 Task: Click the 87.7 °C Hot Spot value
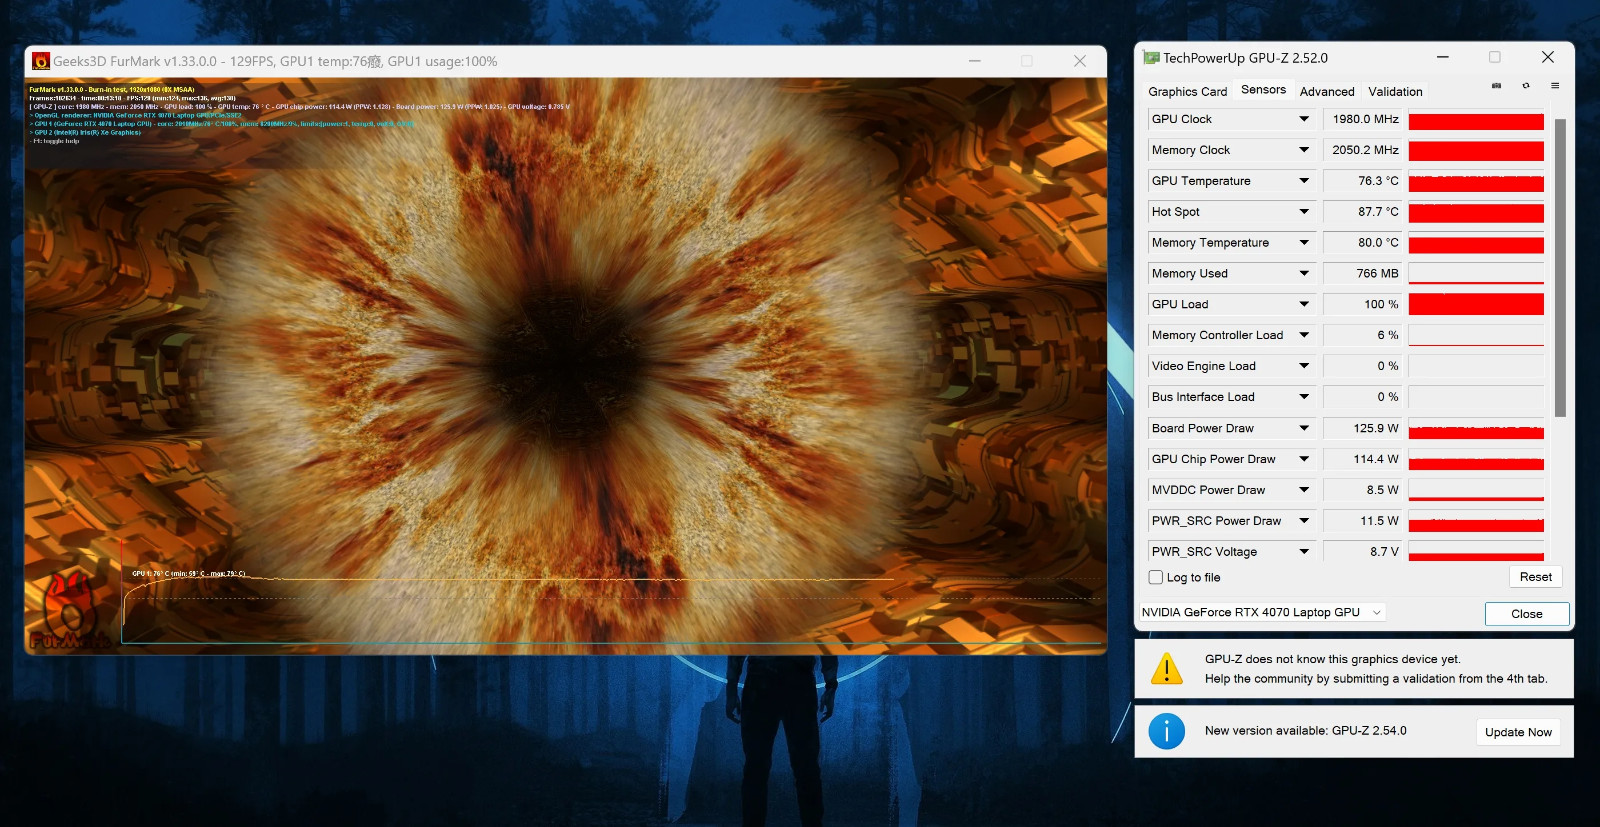(x=1364, y=212)
